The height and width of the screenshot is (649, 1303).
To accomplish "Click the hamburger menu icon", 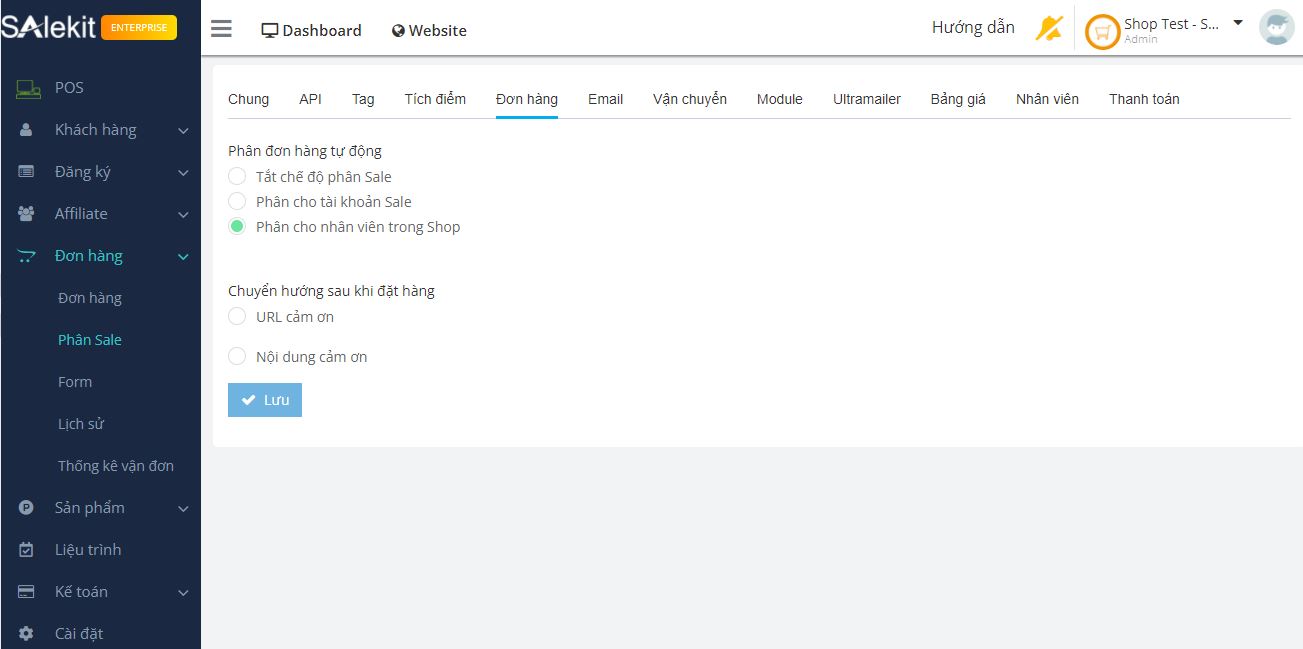I will coord(221,29).
